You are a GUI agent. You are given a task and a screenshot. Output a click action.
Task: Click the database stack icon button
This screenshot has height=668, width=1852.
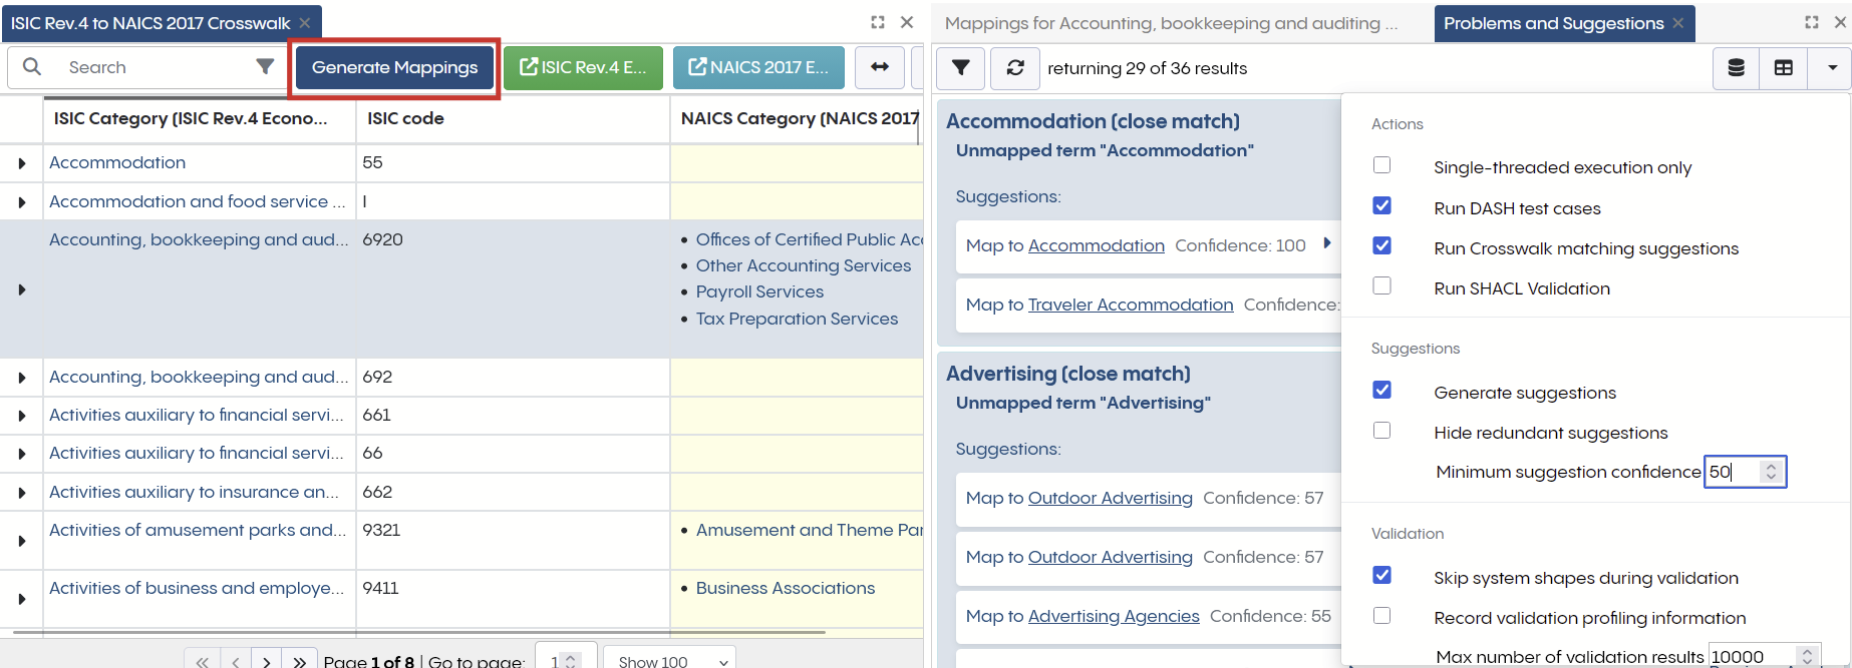coord(1736,68)
